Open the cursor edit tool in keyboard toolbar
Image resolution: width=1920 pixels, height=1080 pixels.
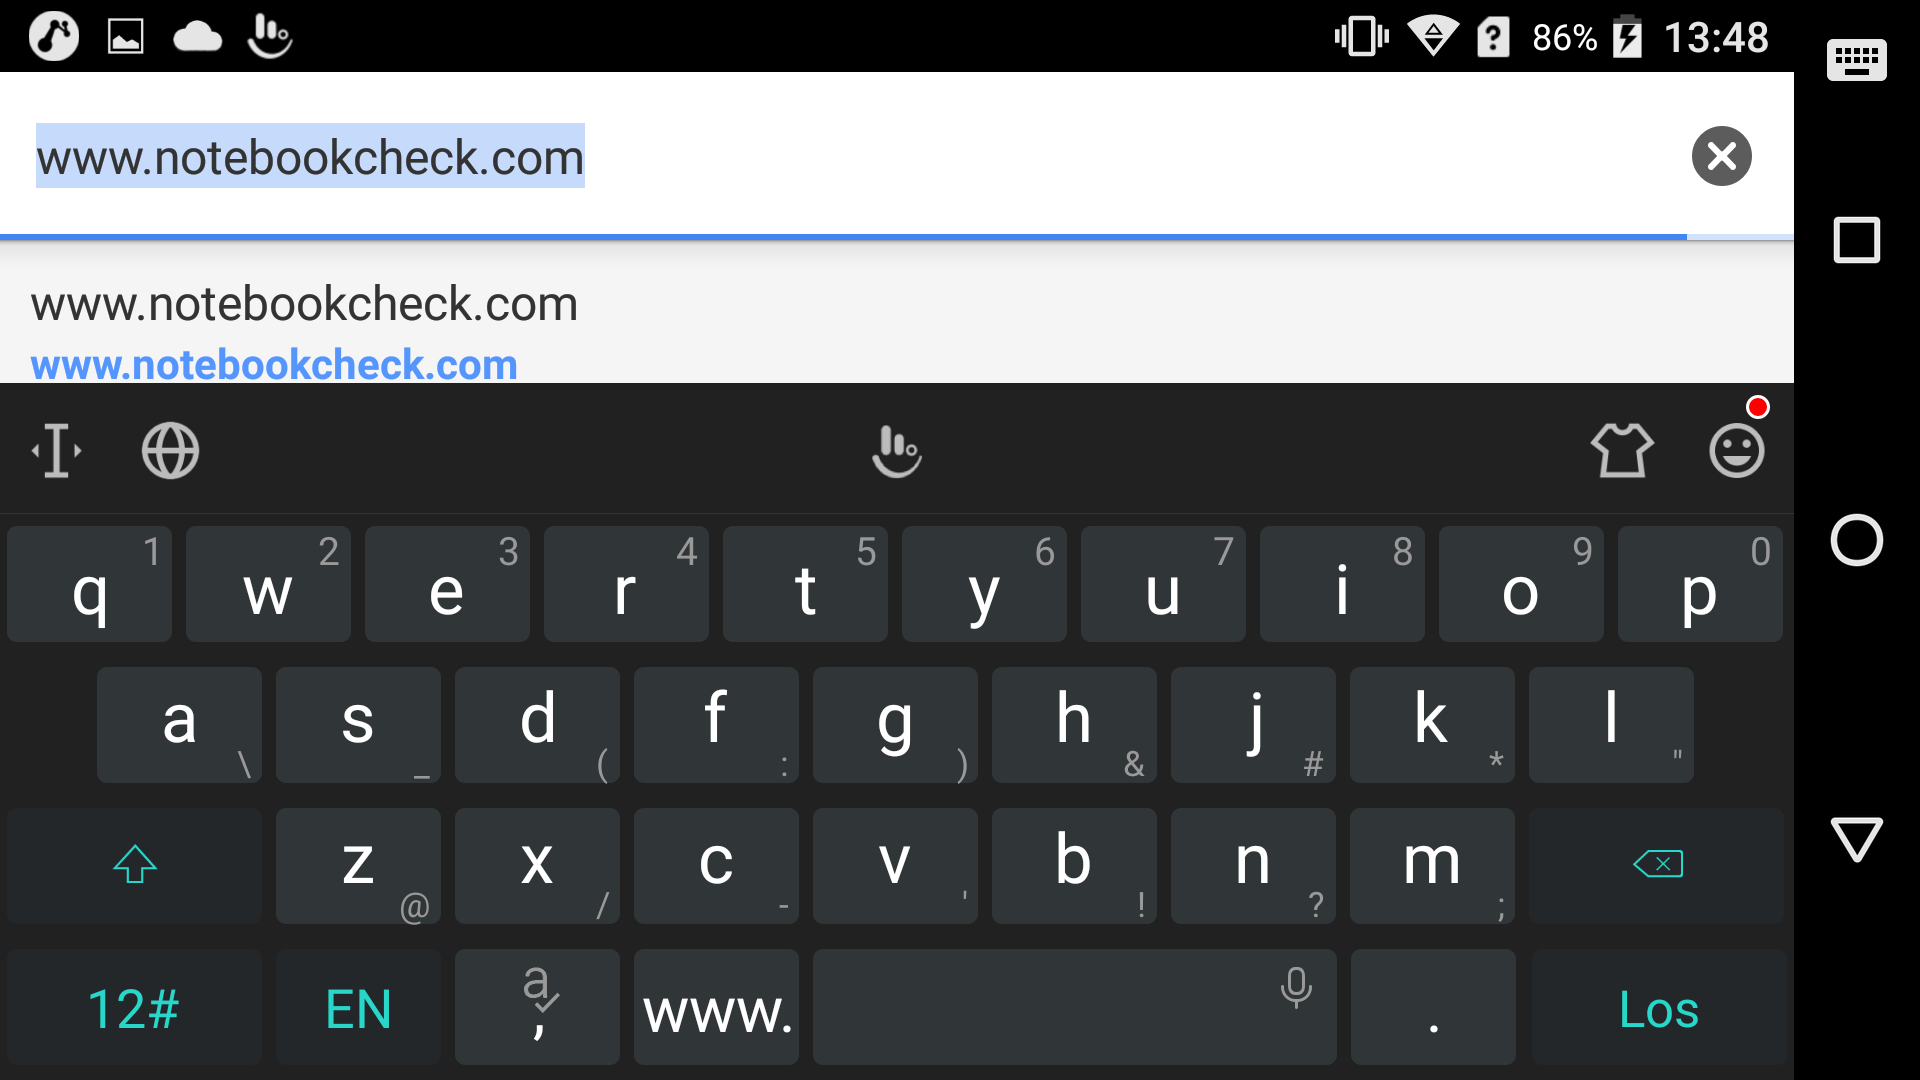[57, 450]
